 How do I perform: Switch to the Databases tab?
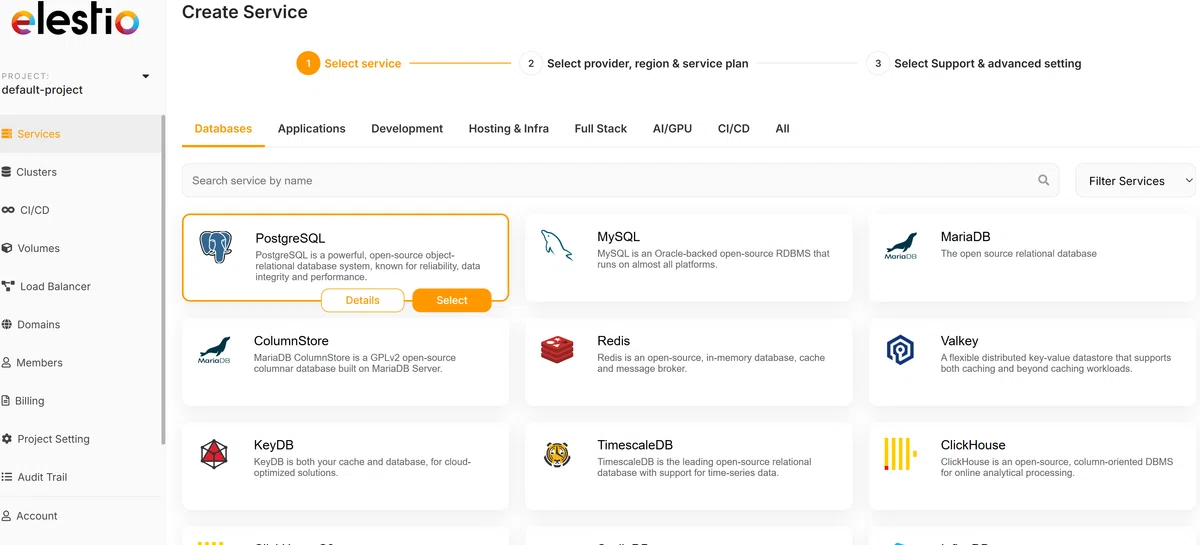[x=223, y=129]
